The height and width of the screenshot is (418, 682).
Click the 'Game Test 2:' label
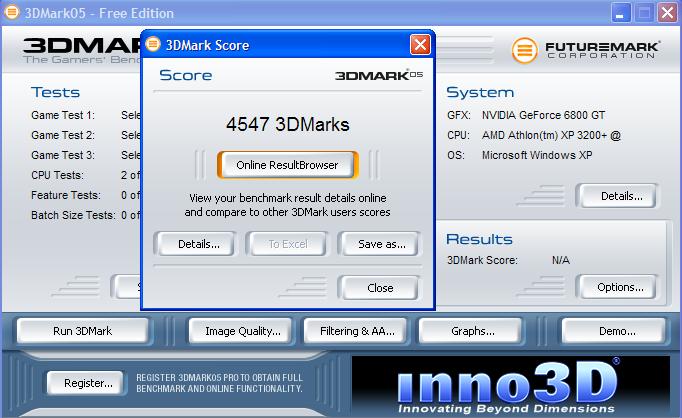tap(63, 135)
